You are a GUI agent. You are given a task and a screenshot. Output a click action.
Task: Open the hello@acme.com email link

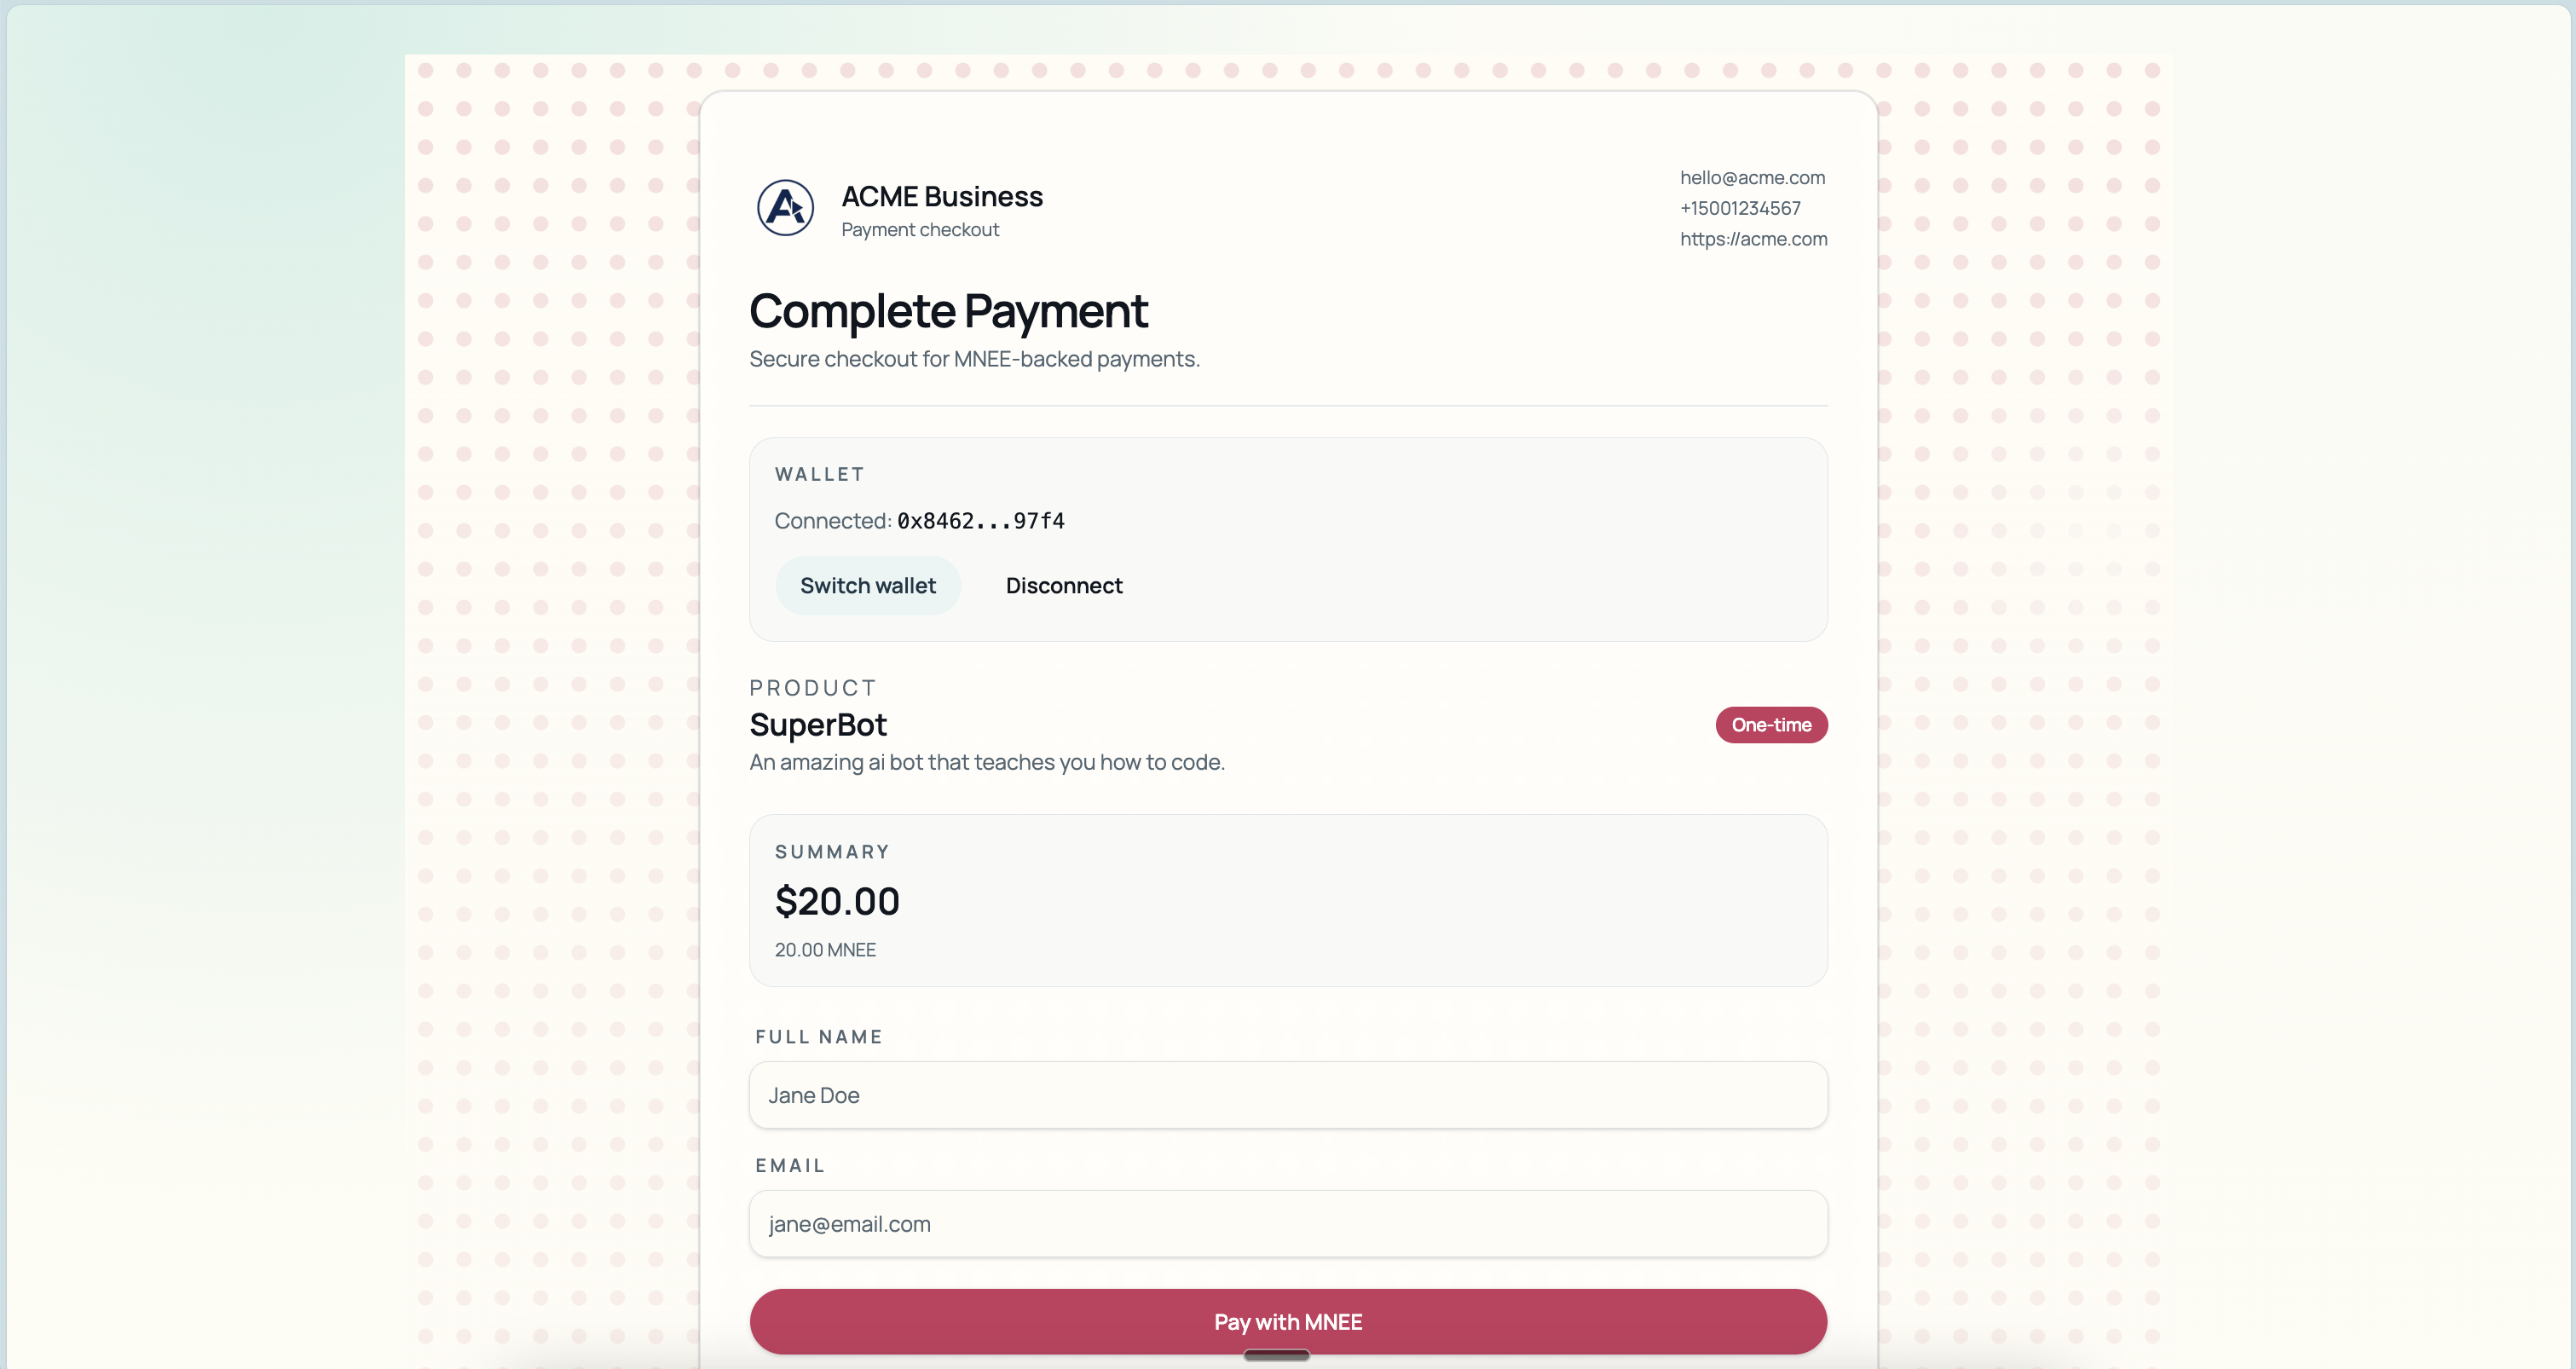coord(1752,177)
